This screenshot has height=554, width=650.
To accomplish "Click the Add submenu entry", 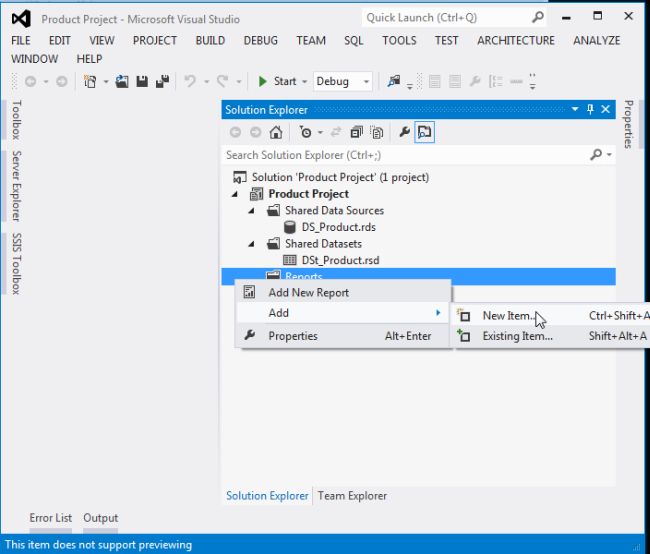I will (x=343, y=313).
